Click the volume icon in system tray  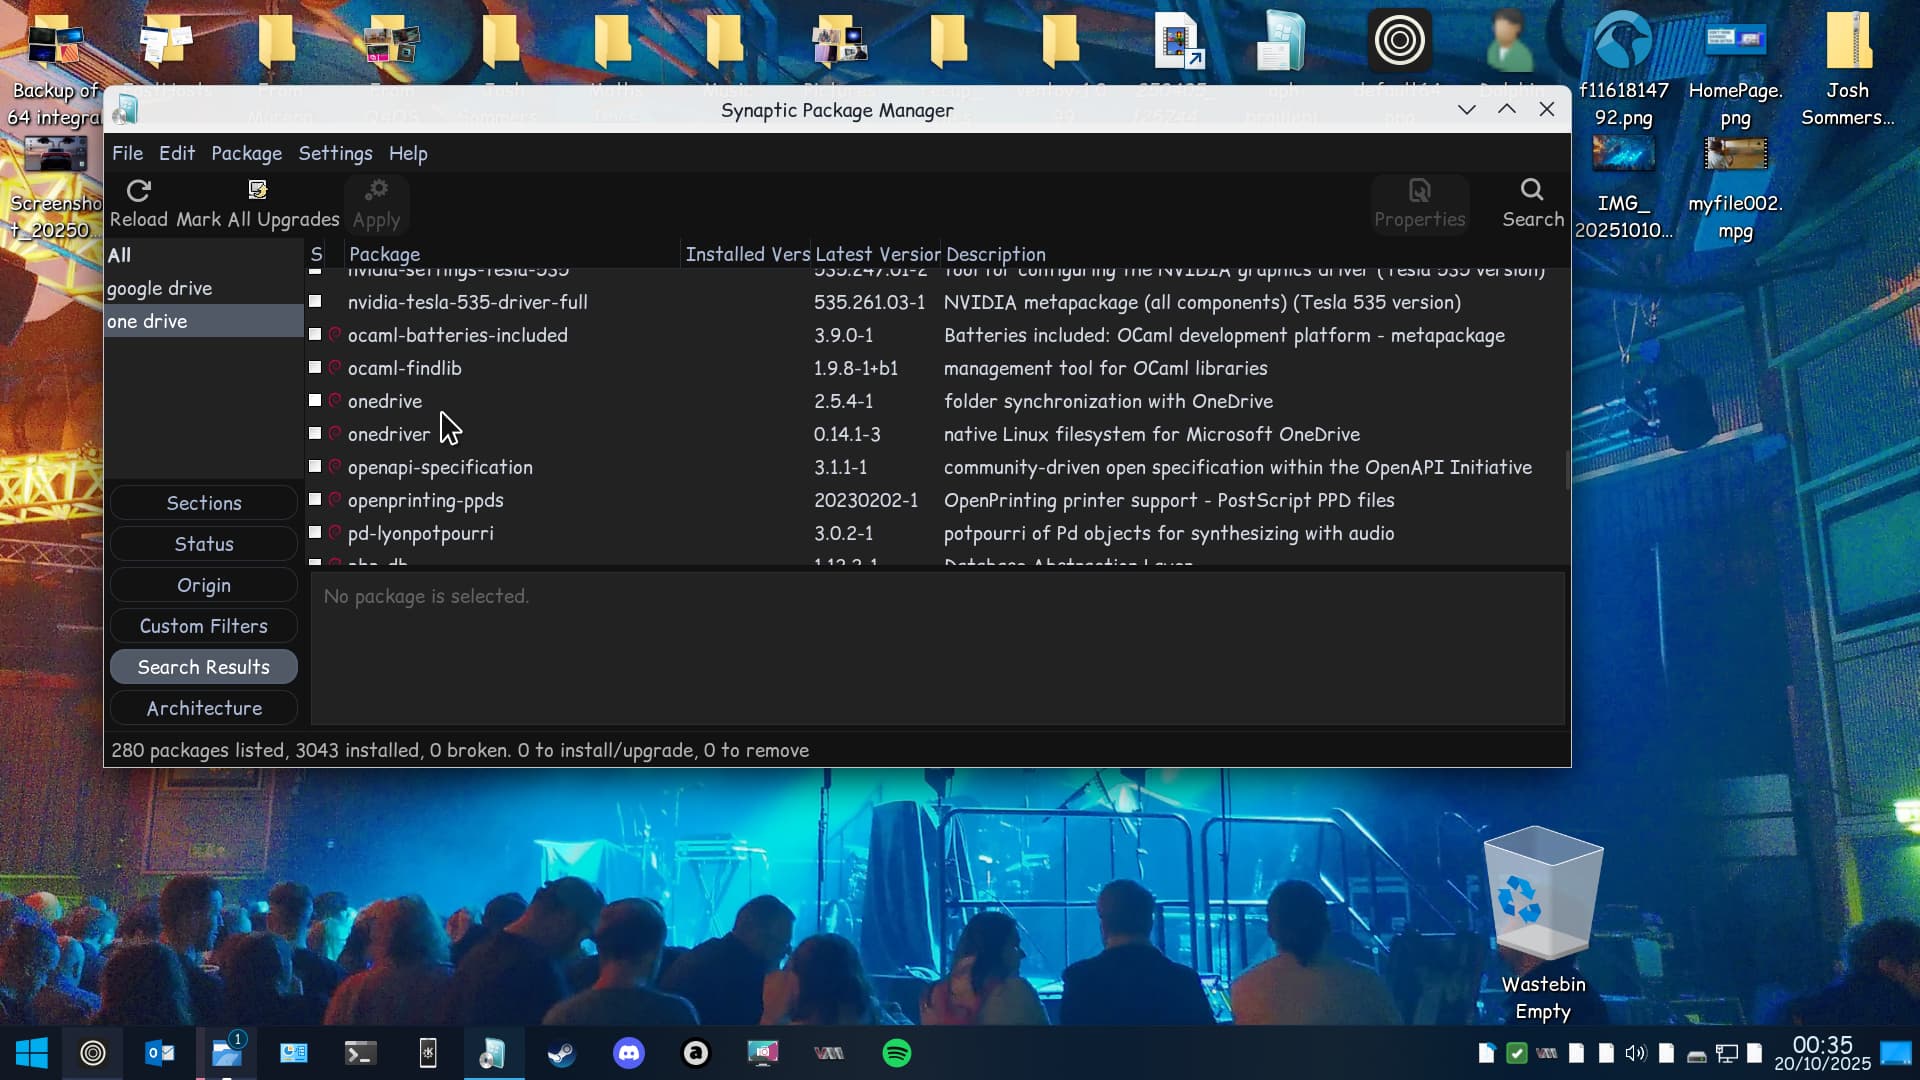(1635, 1053)
